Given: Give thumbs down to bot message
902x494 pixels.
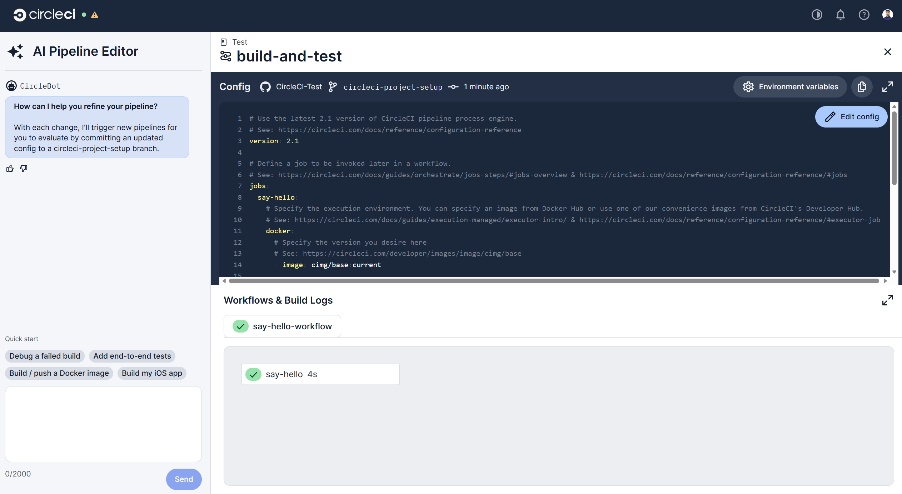Looking at the screenshot, I should [x=24, y=169].
